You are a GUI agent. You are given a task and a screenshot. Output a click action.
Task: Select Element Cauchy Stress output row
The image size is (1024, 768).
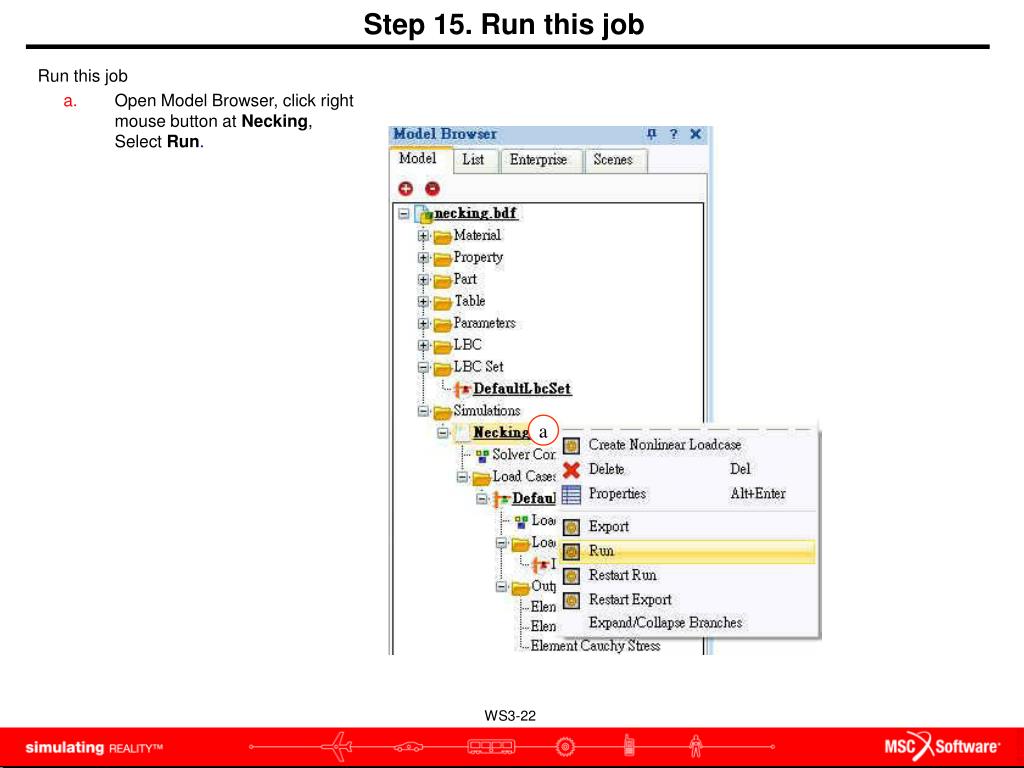pyautogui.click(x=595, y=646)
